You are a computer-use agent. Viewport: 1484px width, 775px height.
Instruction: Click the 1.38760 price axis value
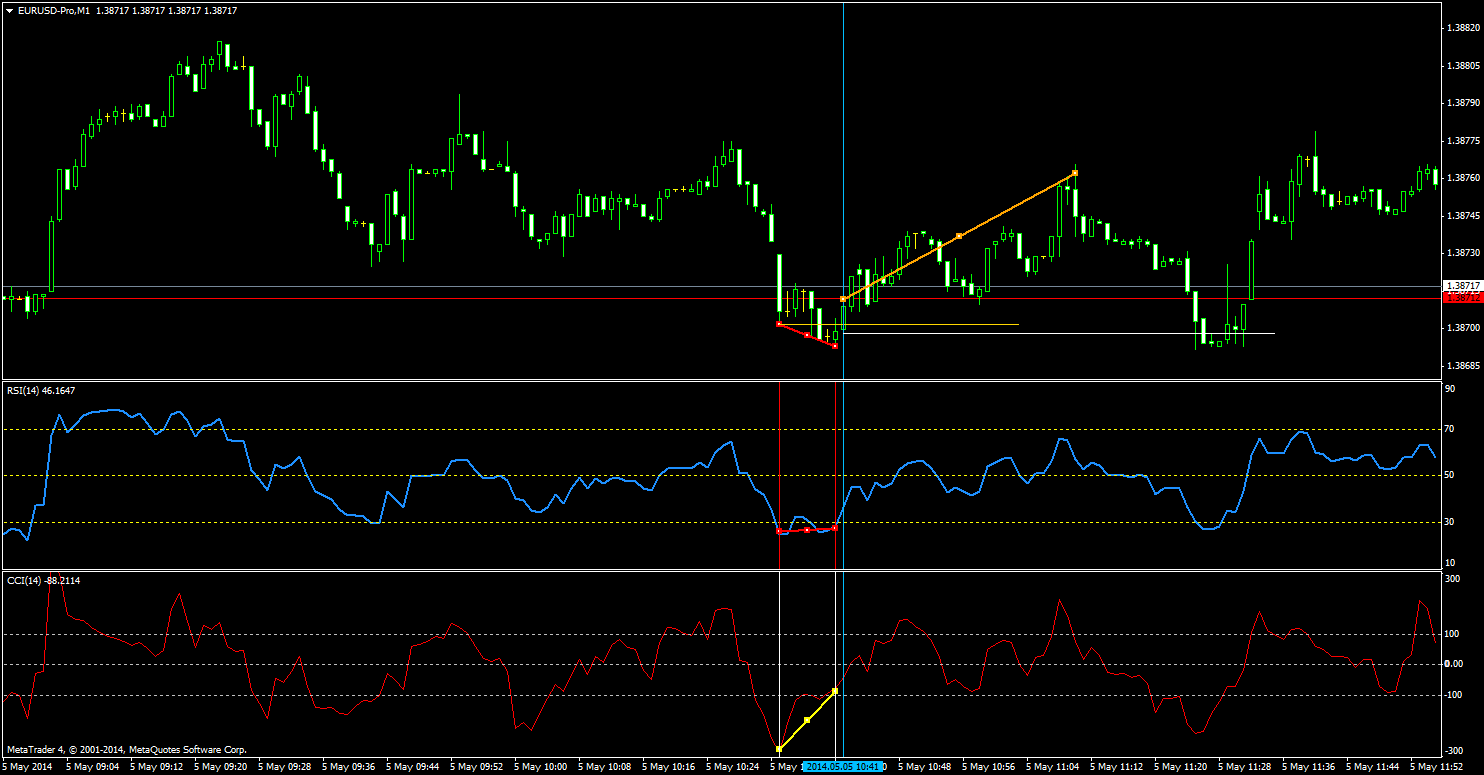click(1463, 178)
